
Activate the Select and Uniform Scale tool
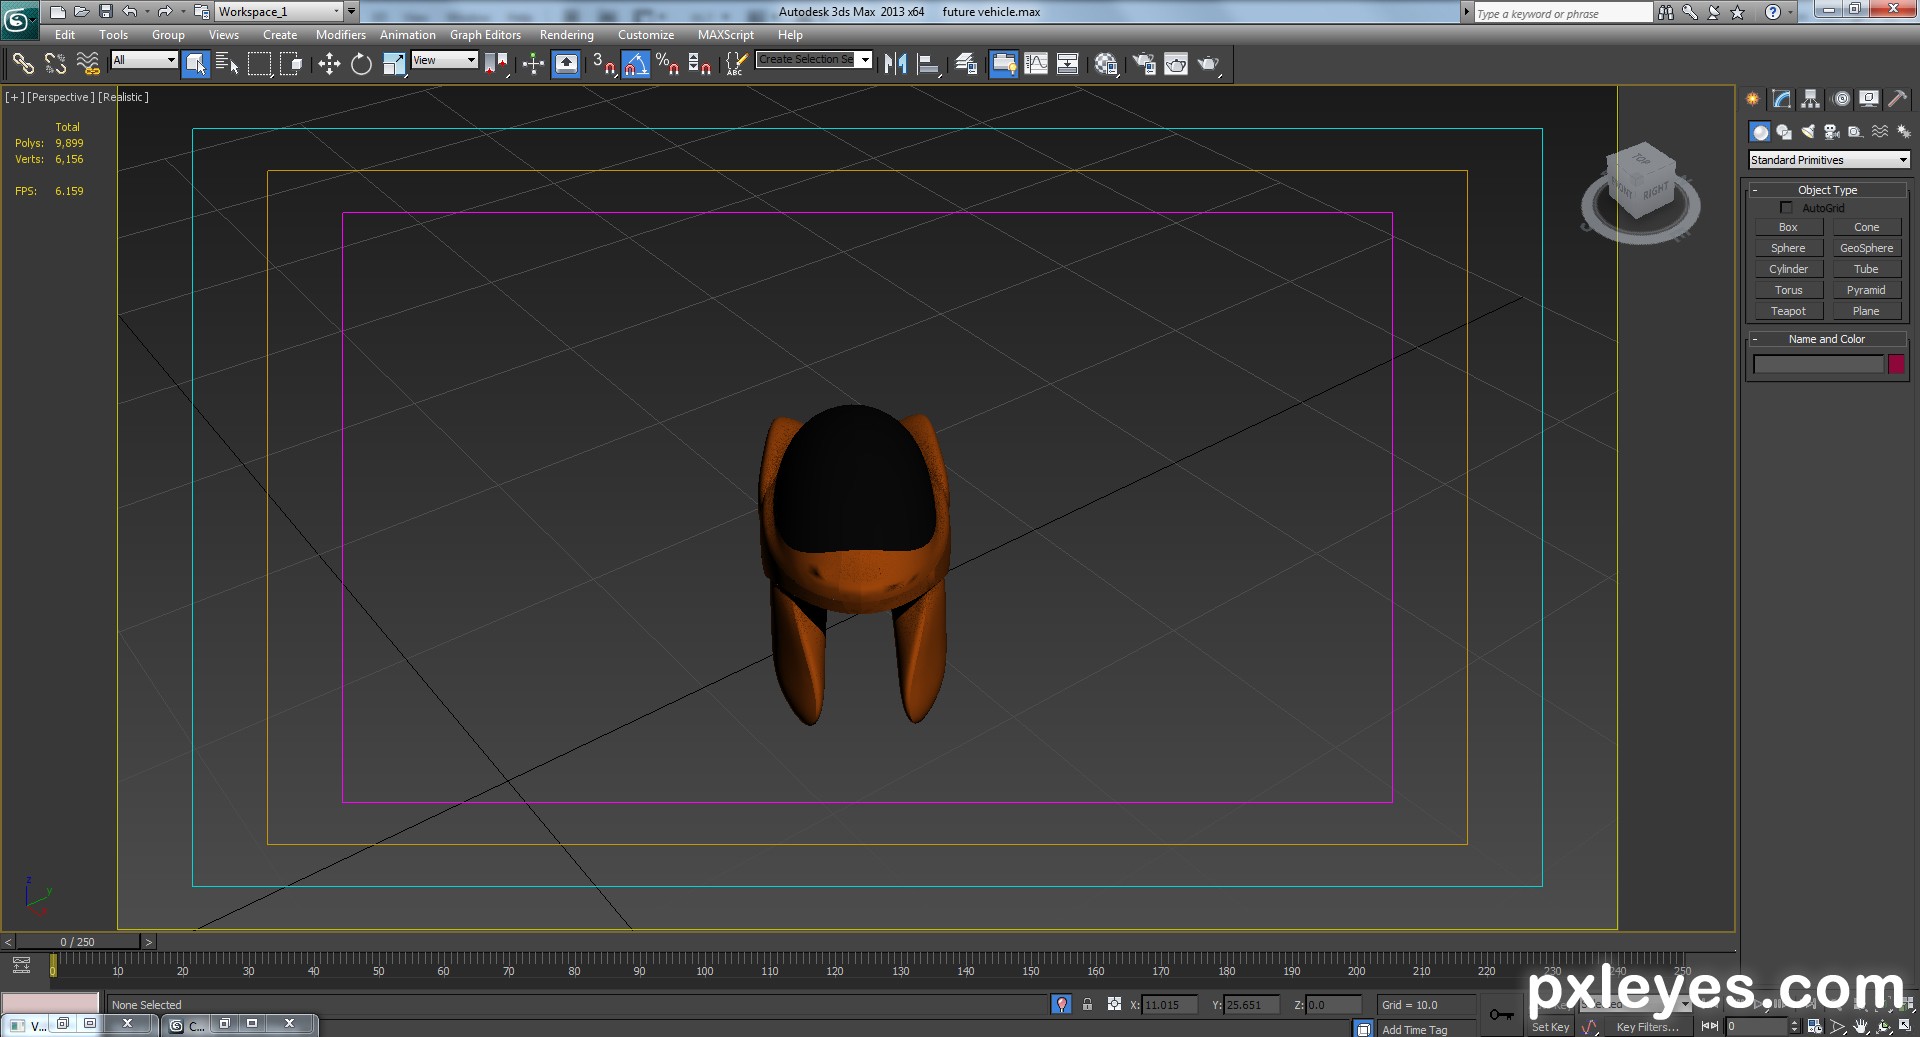(x=394, y=64)
